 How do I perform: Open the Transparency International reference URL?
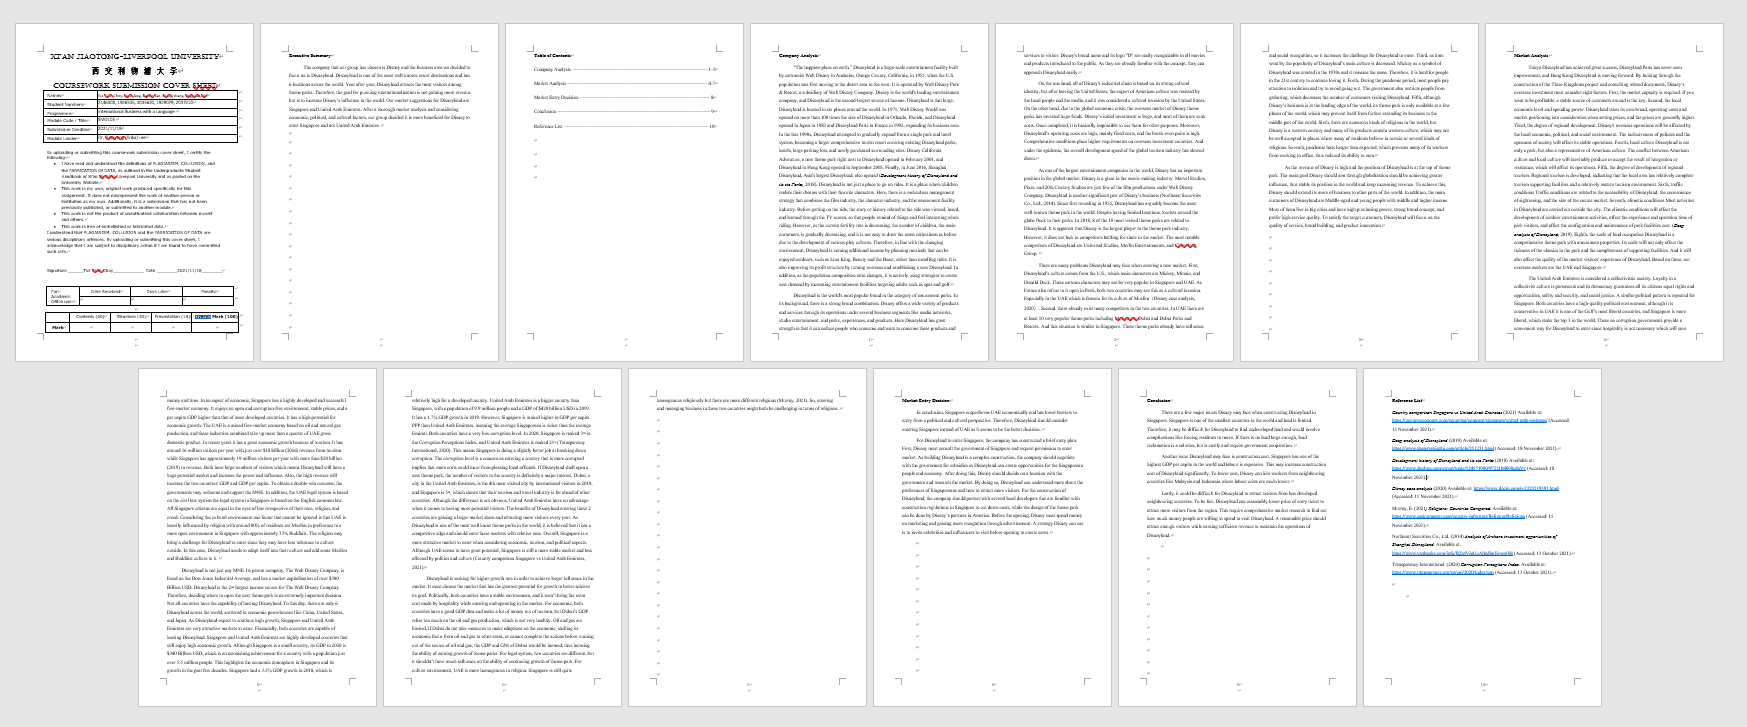coord(1443,572)
